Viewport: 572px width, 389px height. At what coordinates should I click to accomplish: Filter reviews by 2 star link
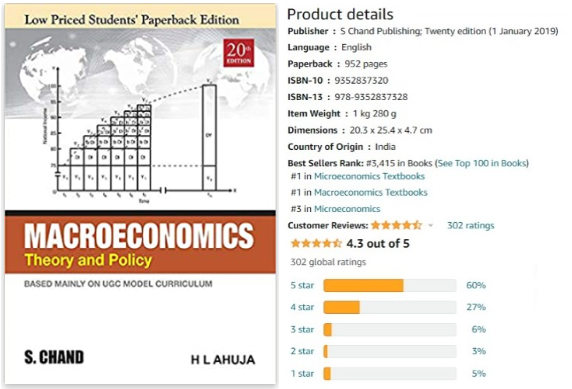click(302, 351)
